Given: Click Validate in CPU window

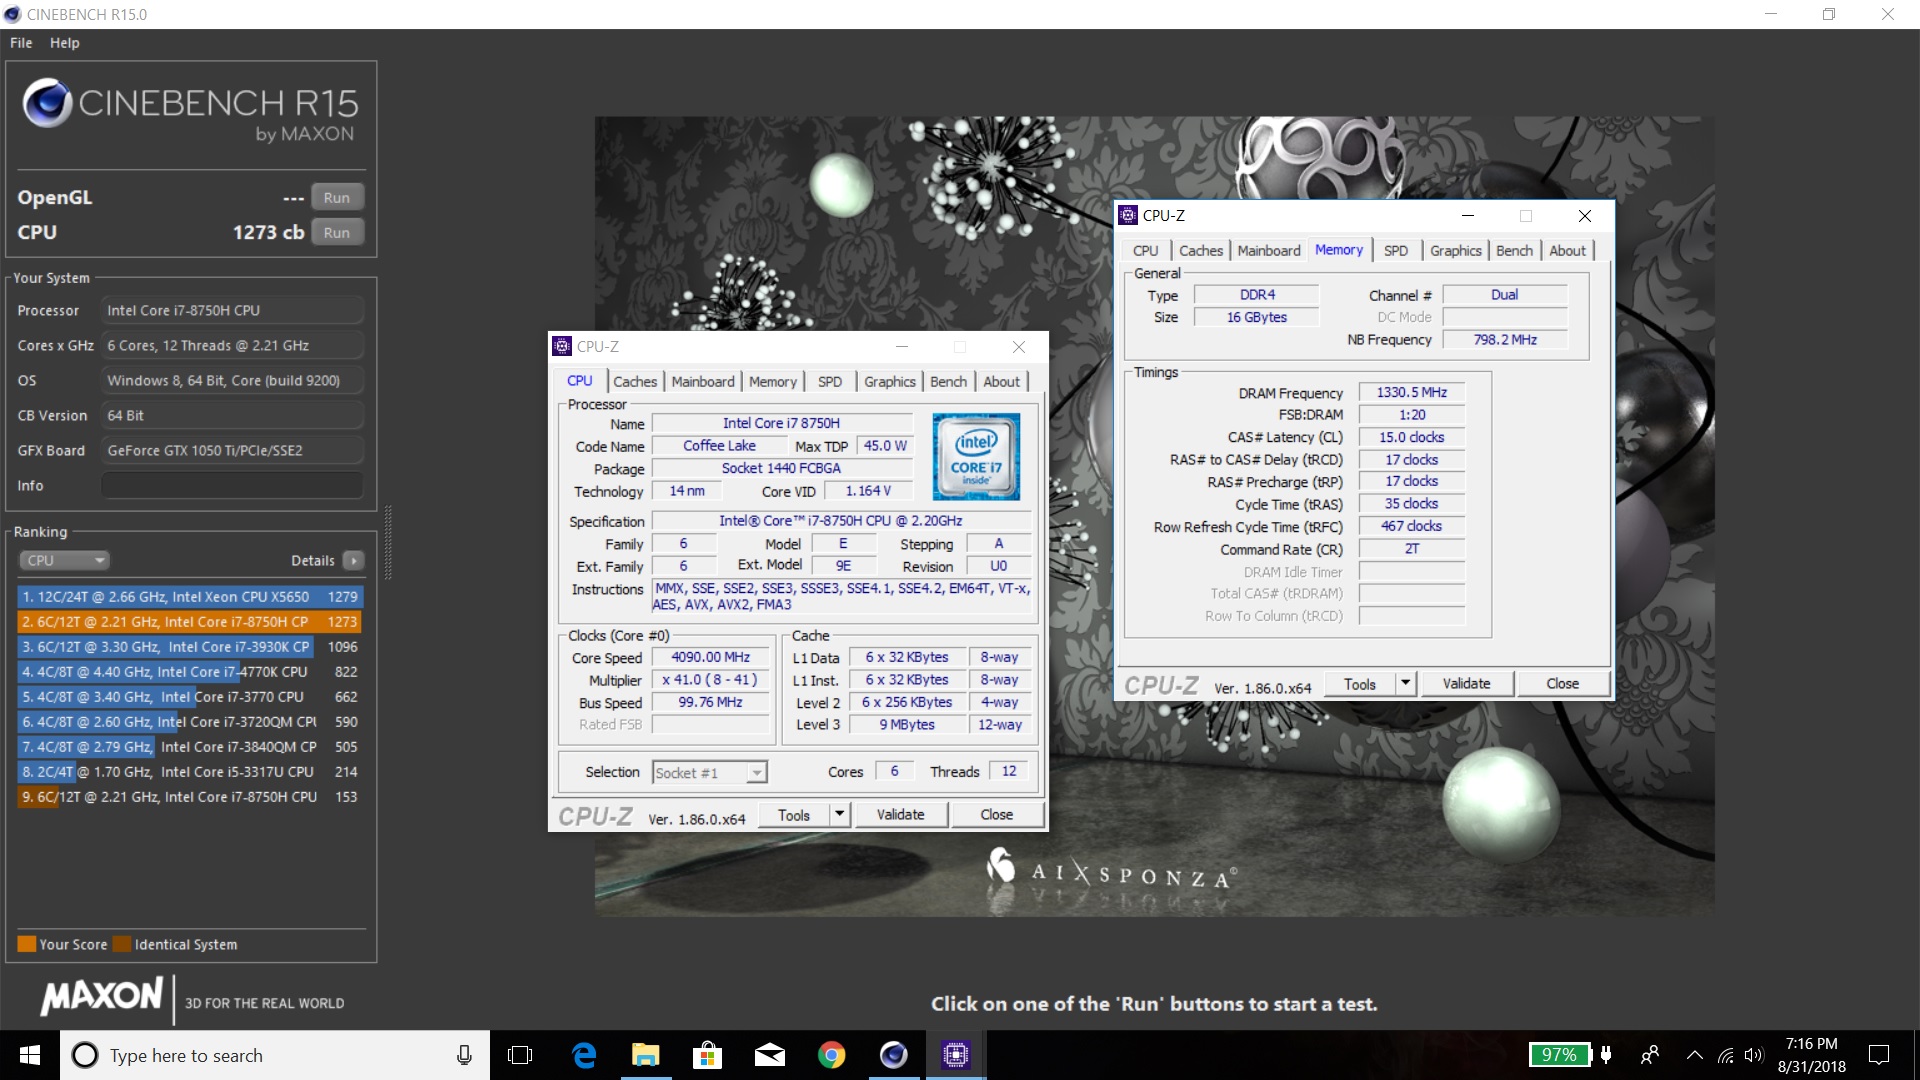Looking at the screenshot, I should tap(900, 814).
